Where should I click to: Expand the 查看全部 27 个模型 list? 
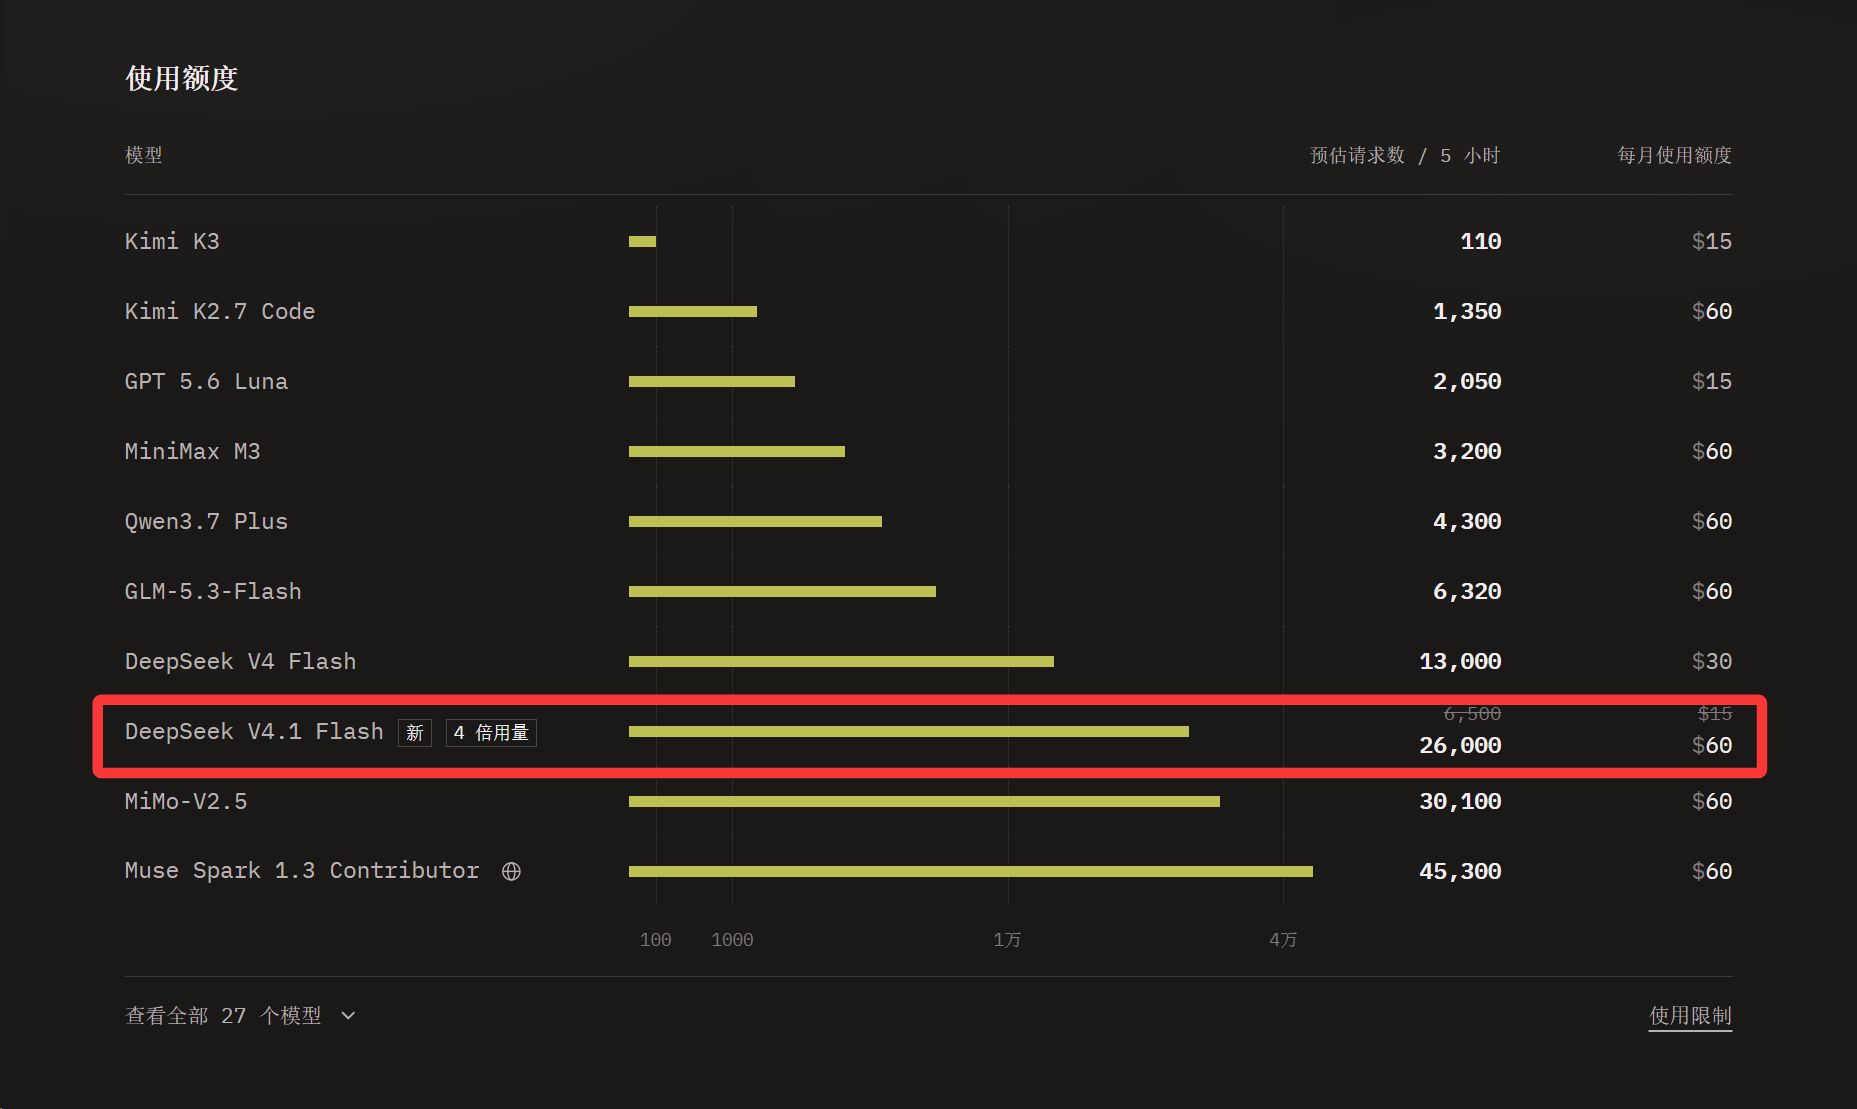(240, 1016)
